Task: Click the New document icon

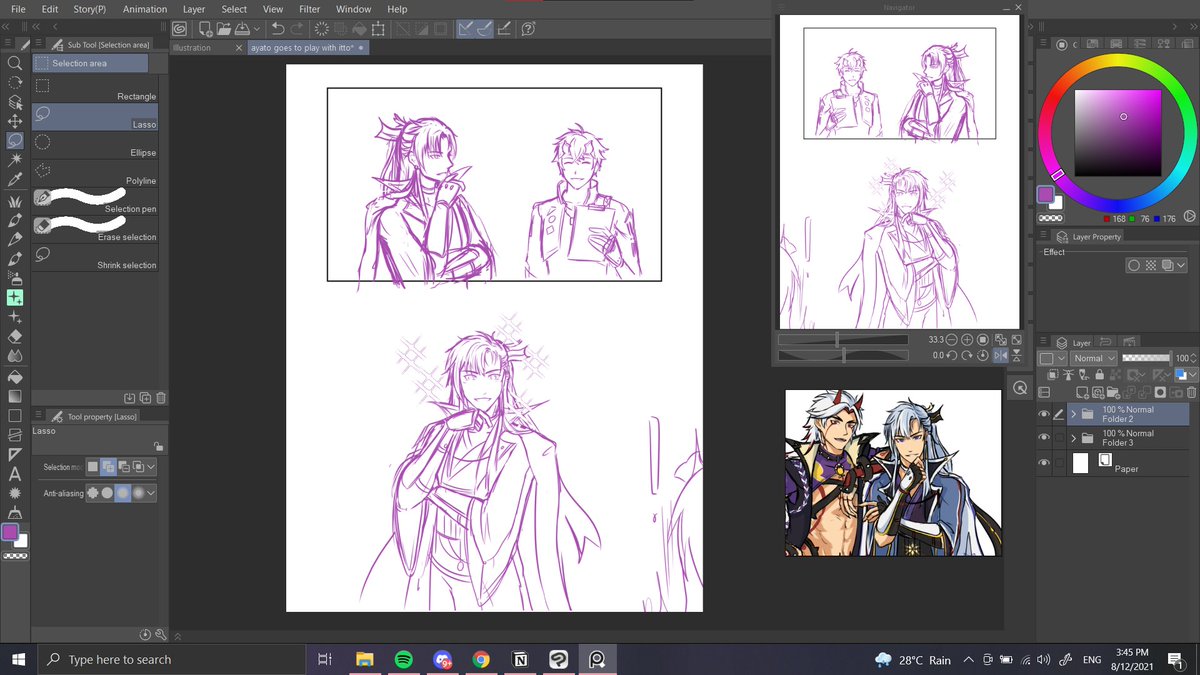Action: [x=205, y=29]
